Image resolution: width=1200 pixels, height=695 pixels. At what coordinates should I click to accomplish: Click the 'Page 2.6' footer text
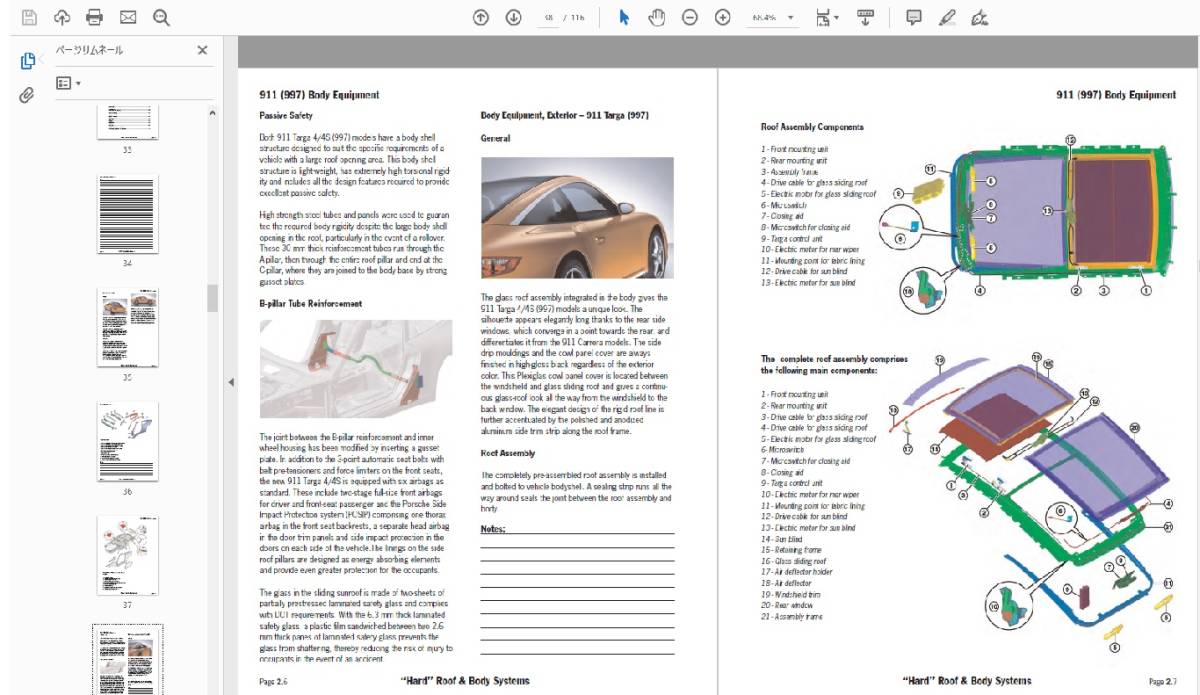pyautogui.click(x=273, y=681)
